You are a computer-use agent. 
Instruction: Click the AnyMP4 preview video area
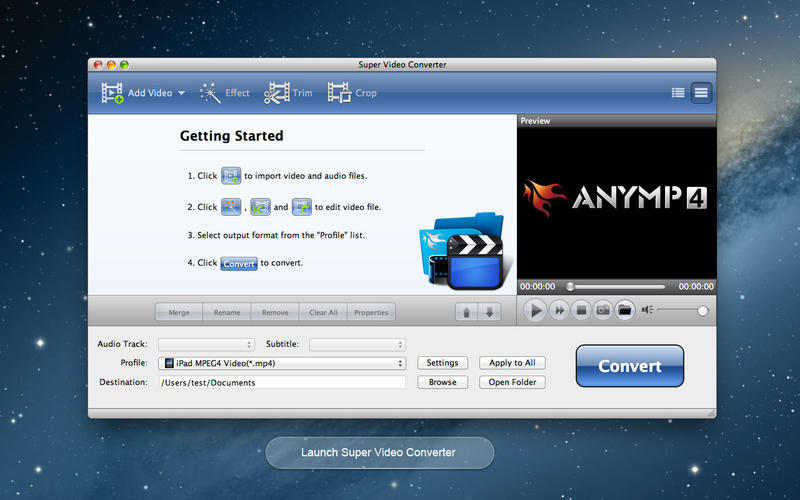[x=616, y=203]
